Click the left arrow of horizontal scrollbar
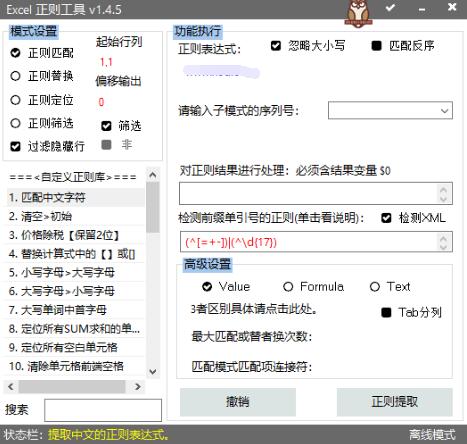467x444 pixels. click(11, 387)
